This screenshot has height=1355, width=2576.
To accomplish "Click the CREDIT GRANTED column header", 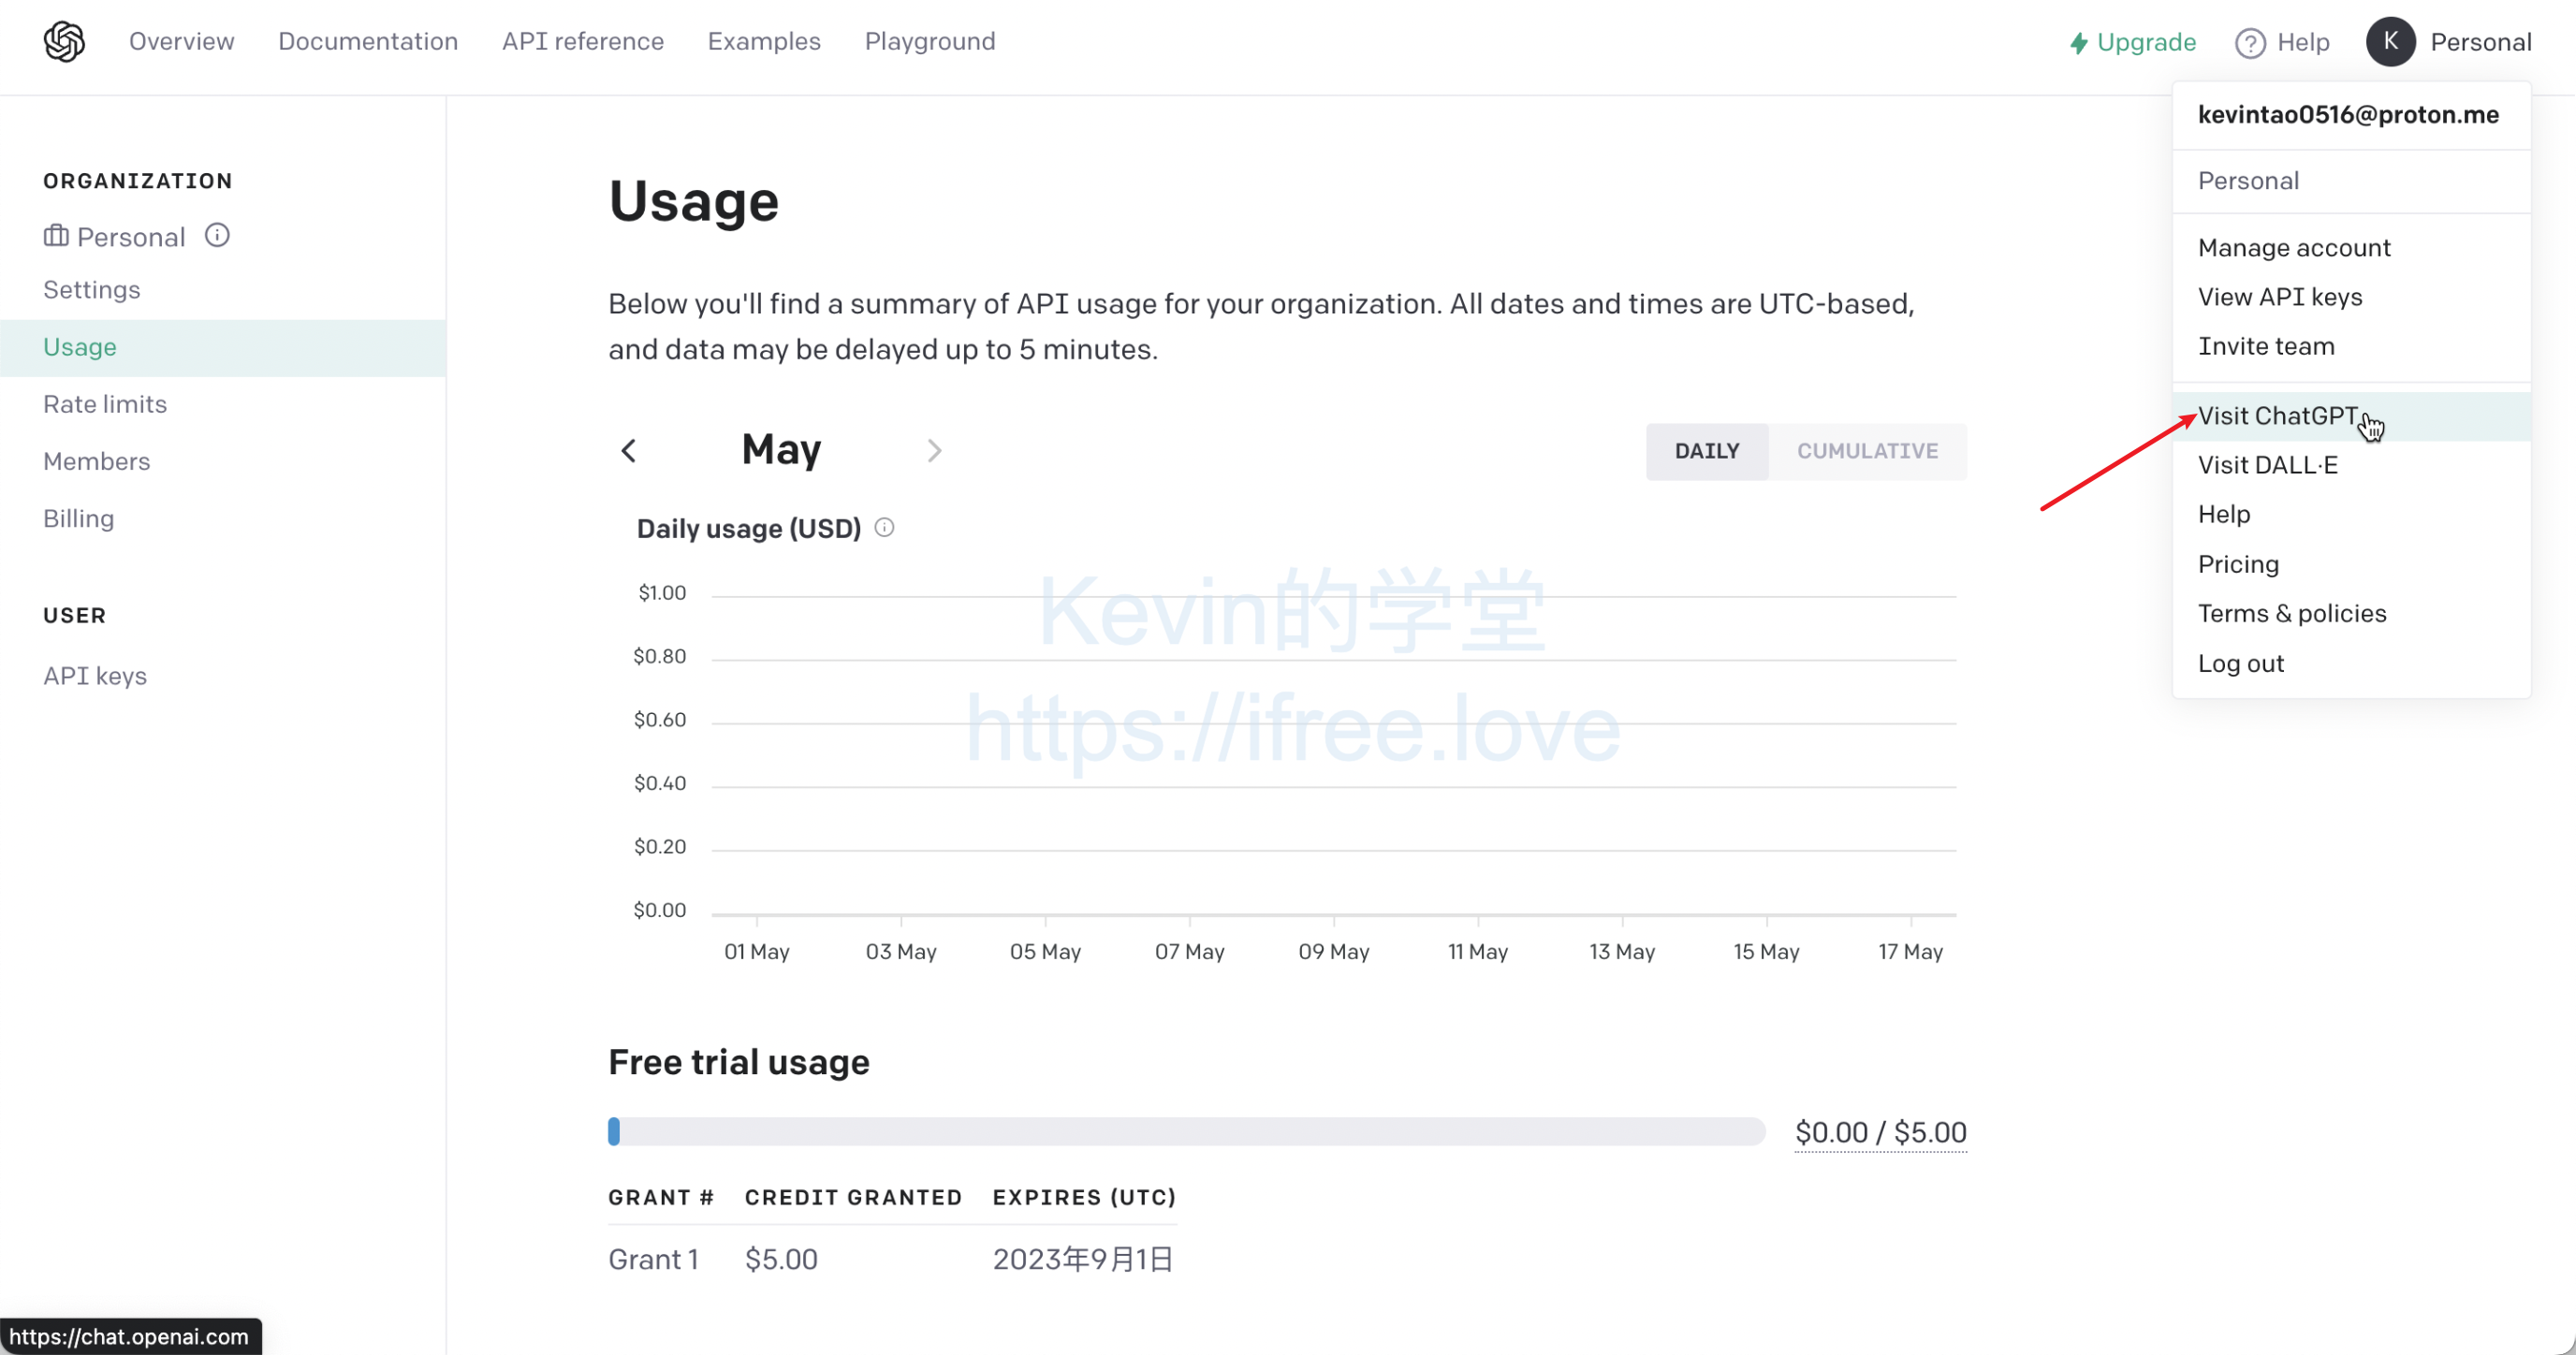I will (853, 1197).
